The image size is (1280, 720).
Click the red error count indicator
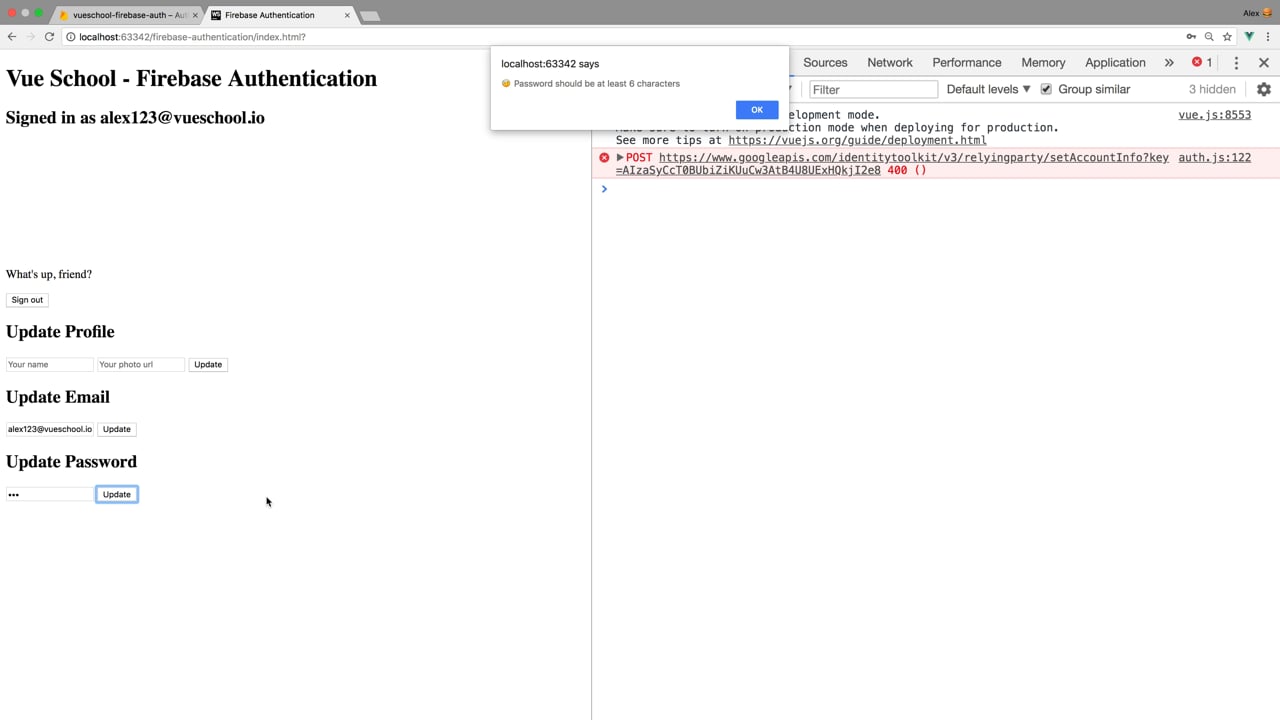point(1202,62)
